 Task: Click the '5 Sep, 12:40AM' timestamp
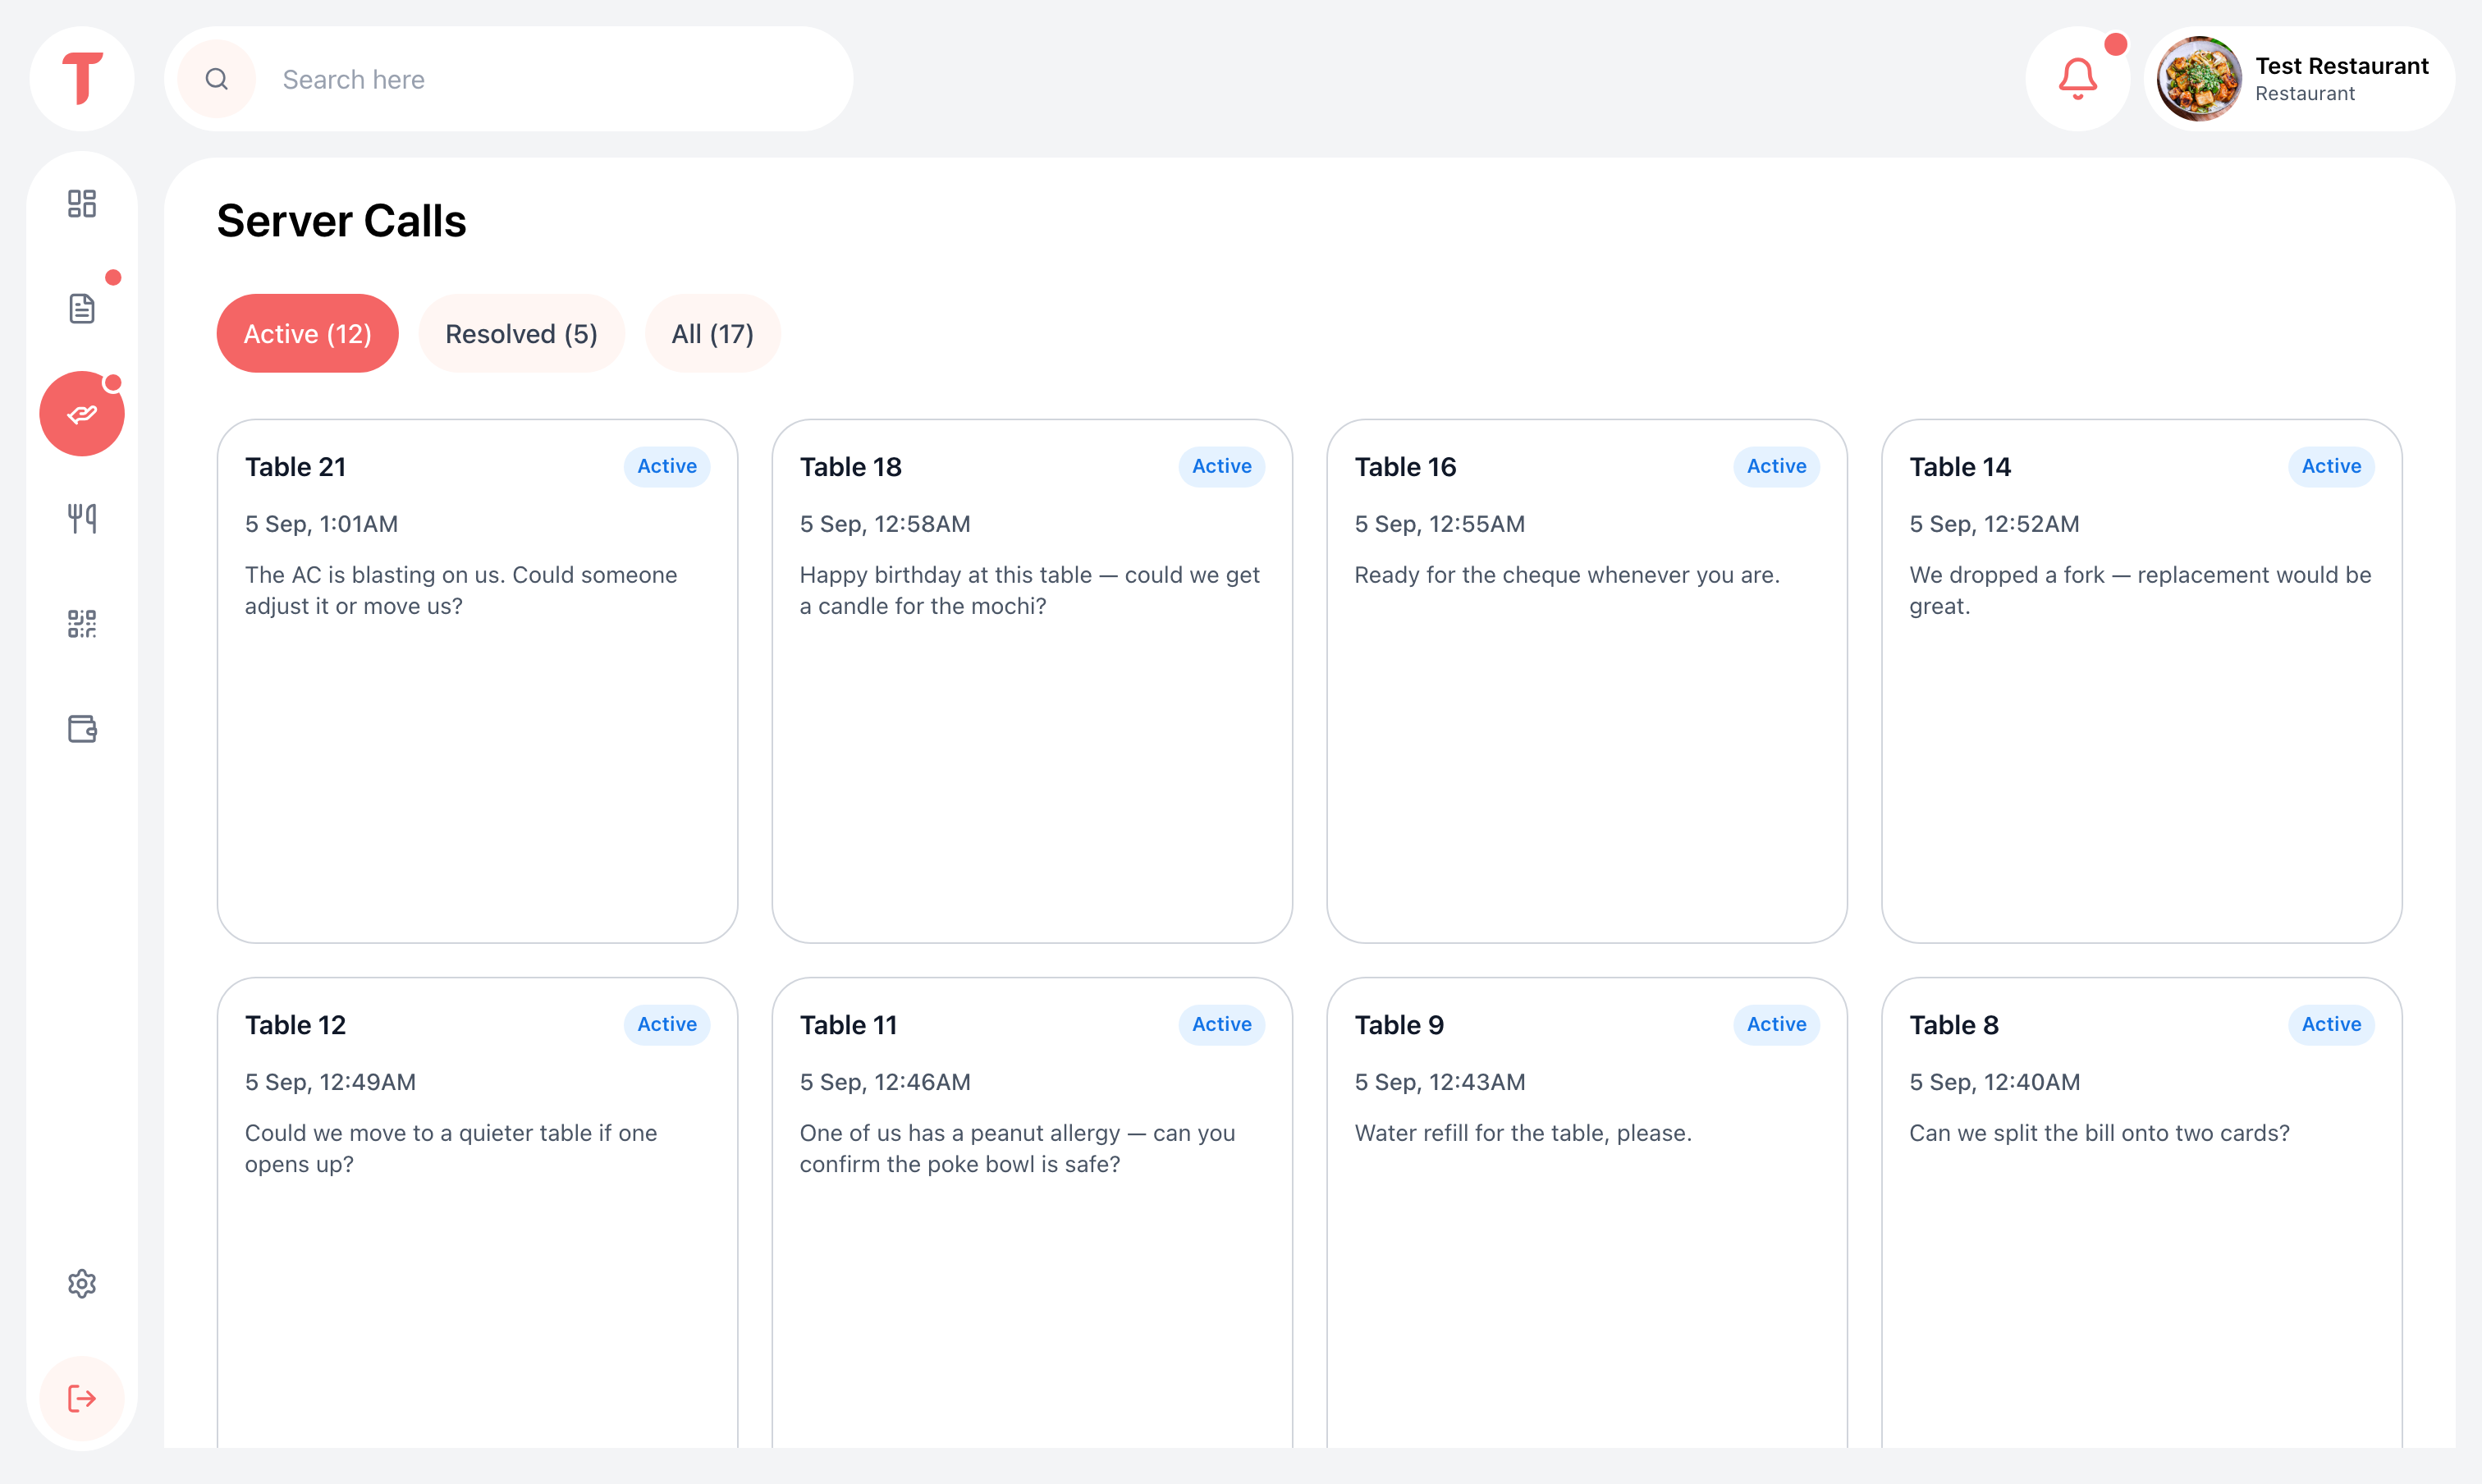click(x=1995, y=1082)
